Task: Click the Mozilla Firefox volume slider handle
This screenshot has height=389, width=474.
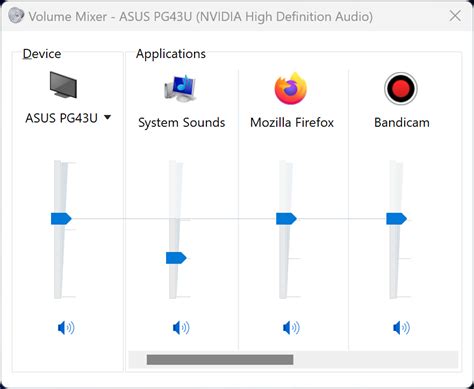Action: click(286, 219)
